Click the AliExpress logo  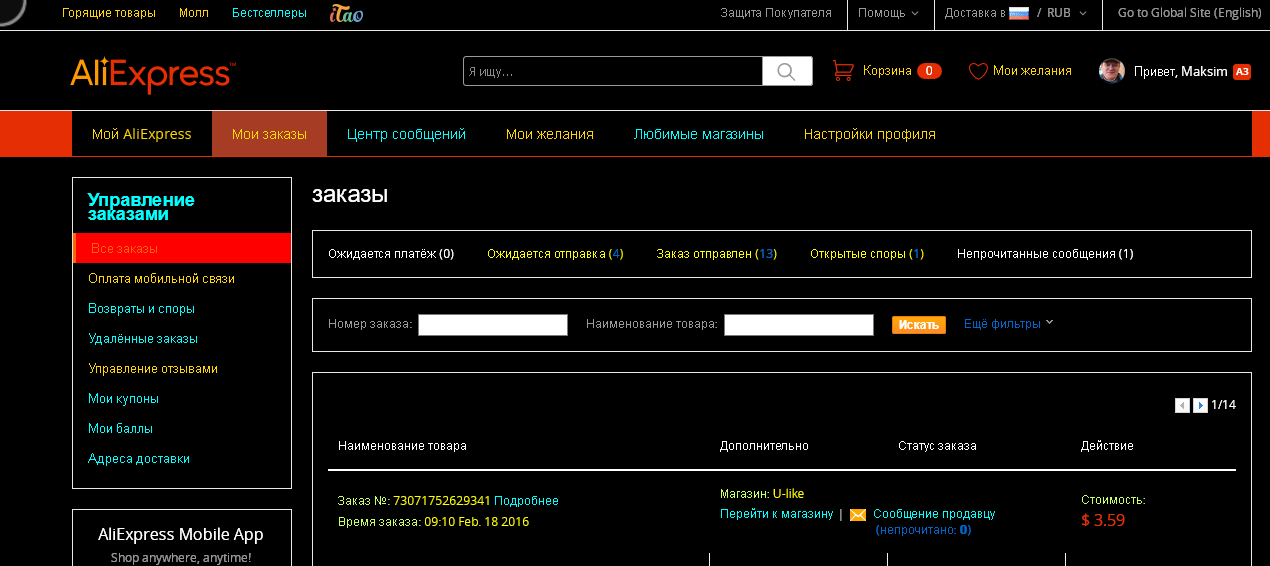(x=153, y=75)
